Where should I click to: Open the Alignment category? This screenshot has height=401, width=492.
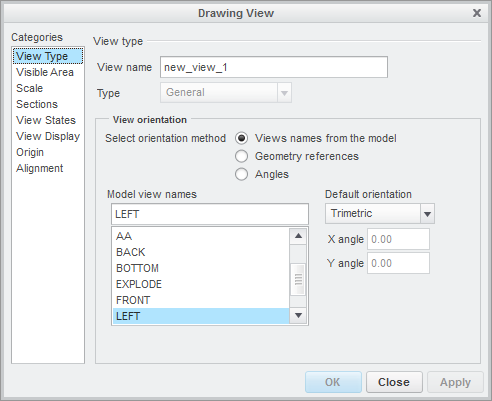pyautogui.click(x=40, y=168)
